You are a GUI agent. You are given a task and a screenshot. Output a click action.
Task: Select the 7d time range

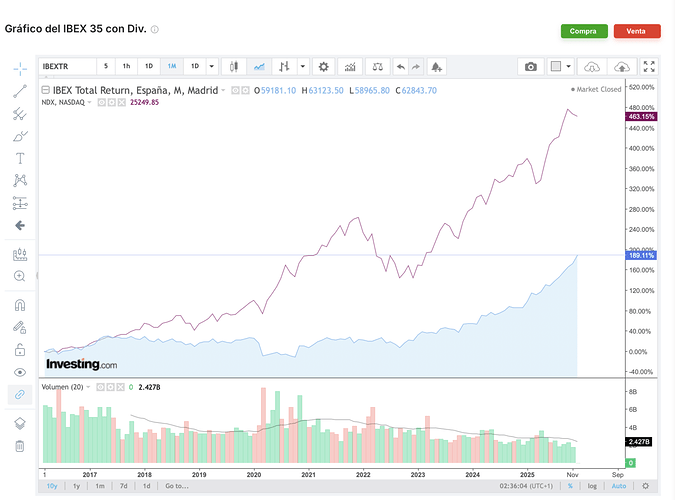124,486
